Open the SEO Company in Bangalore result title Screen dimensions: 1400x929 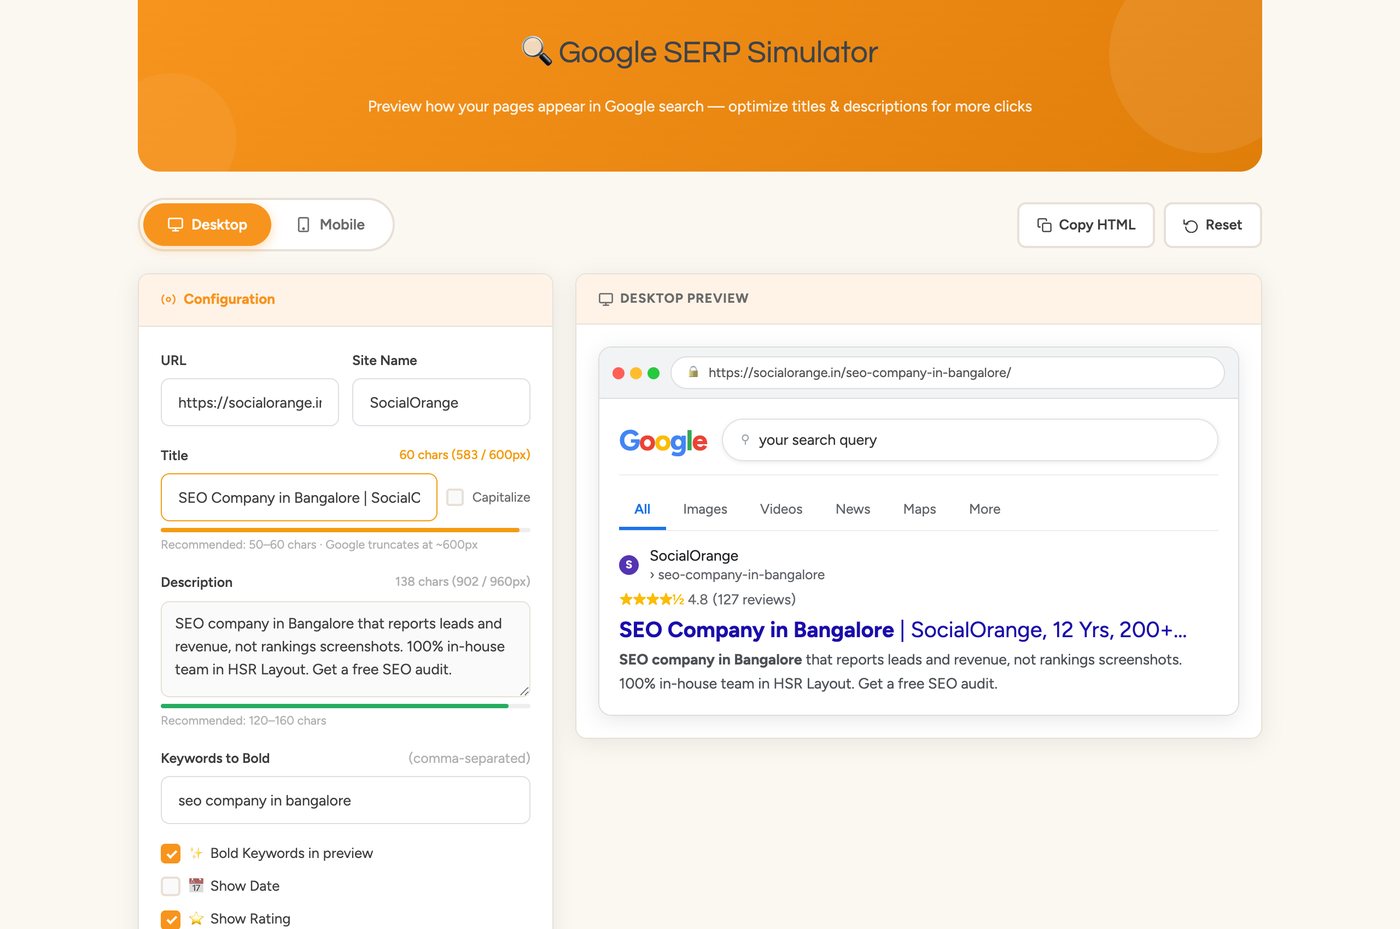(903, 630)
